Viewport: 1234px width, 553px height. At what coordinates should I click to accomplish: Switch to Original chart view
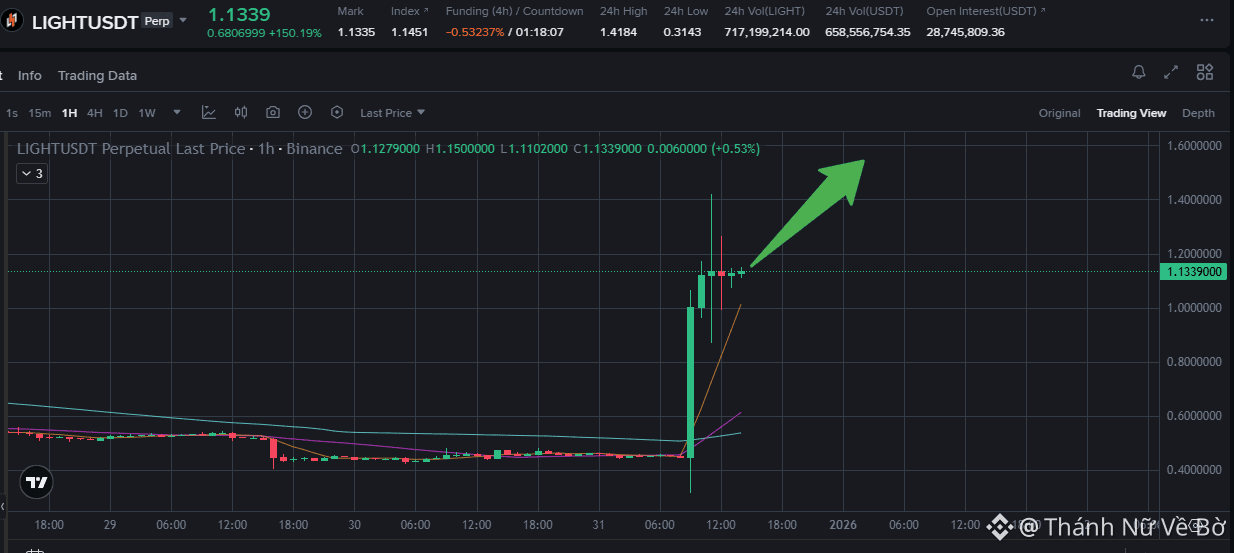coord(1059,113)
